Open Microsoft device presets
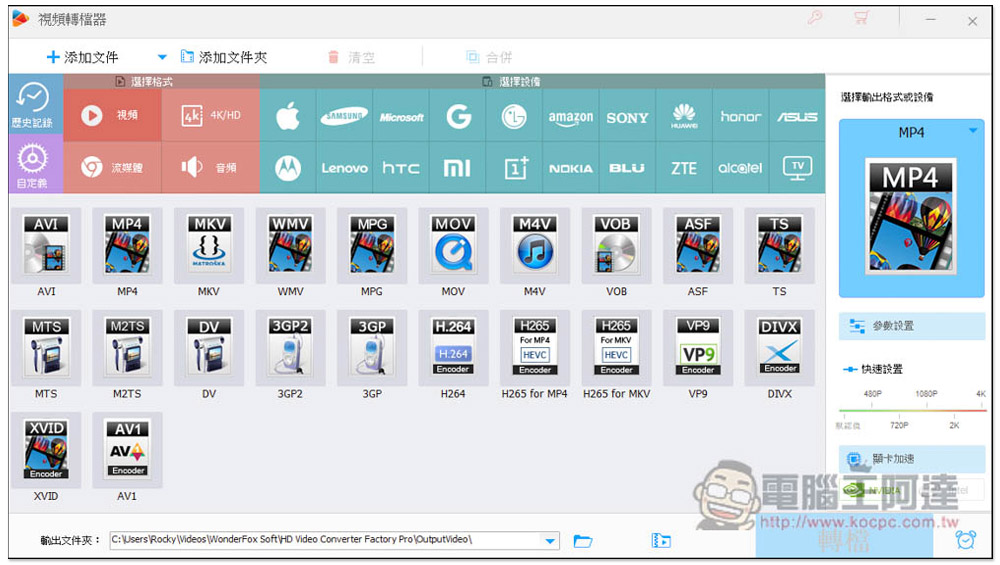 [x=401, y=116]
